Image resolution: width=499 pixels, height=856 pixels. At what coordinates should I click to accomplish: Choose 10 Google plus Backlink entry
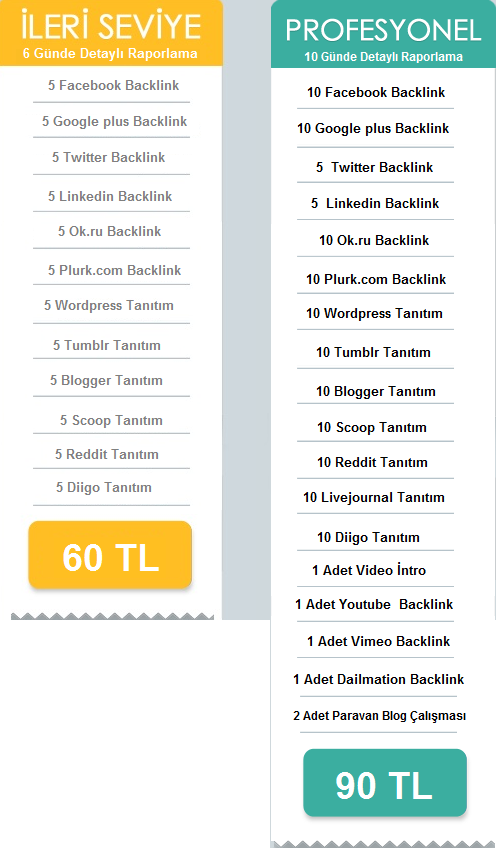[373, 128]
